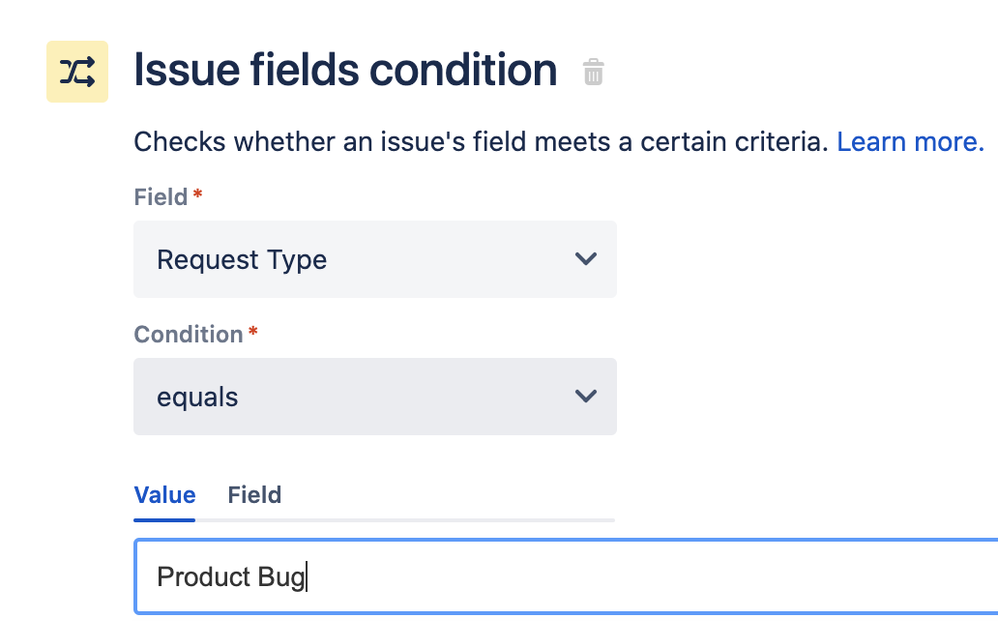Click the 'equals' selected value text
Image resolution: width=998 pixels, height=621 pixels.
coord(197,397)
